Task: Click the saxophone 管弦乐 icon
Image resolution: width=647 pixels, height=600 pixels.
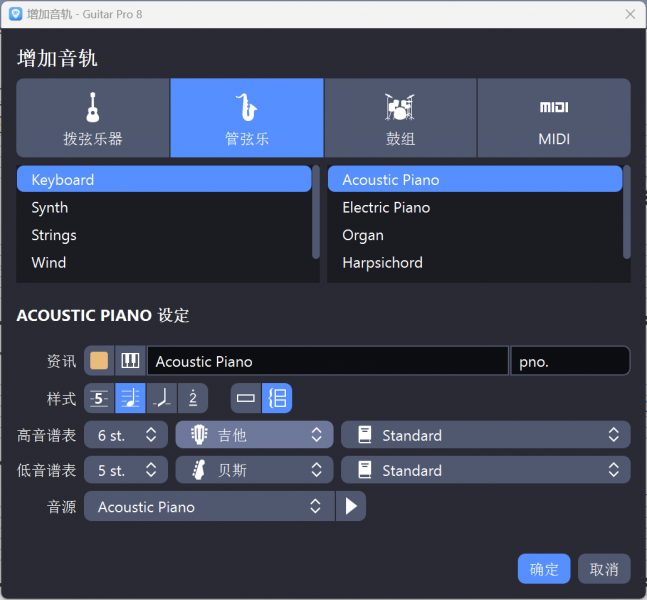Action: [x=246, y=106]
